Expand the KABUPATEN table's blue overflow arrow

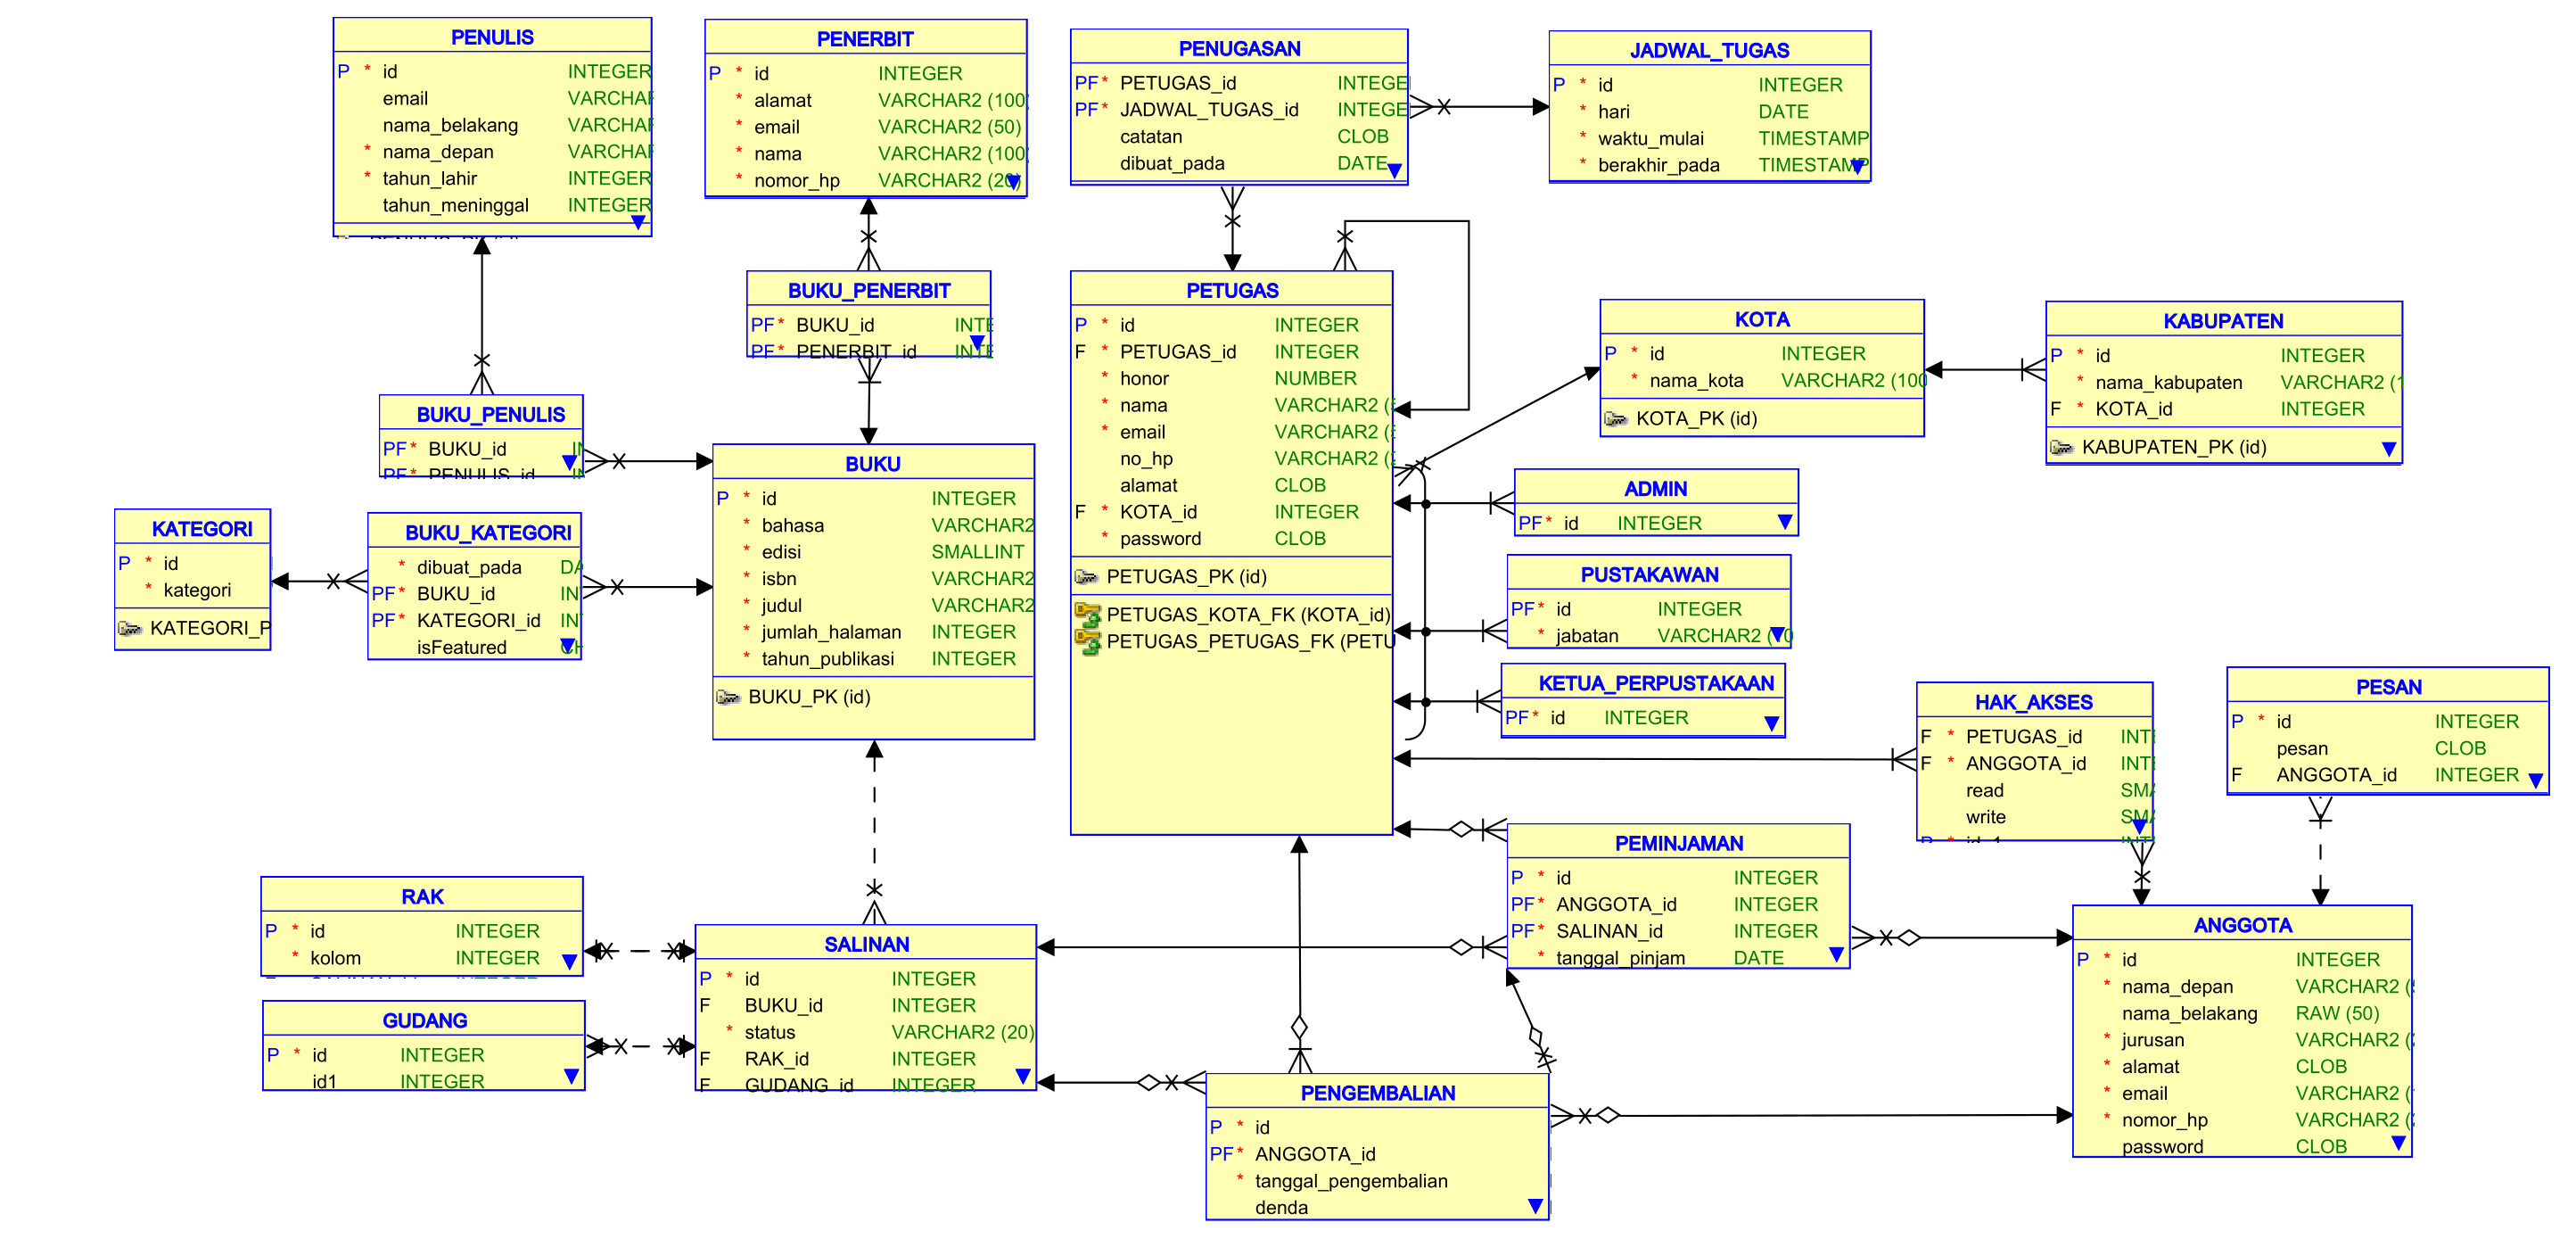2388,449
